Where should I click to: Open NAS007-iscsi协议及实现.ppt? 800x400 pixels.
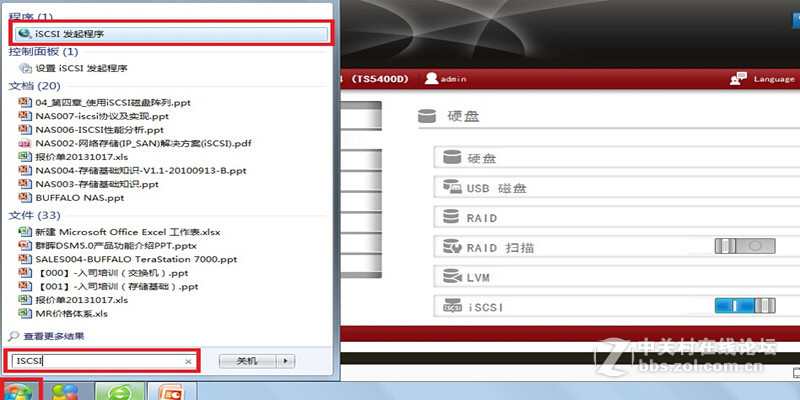(102, 116)
